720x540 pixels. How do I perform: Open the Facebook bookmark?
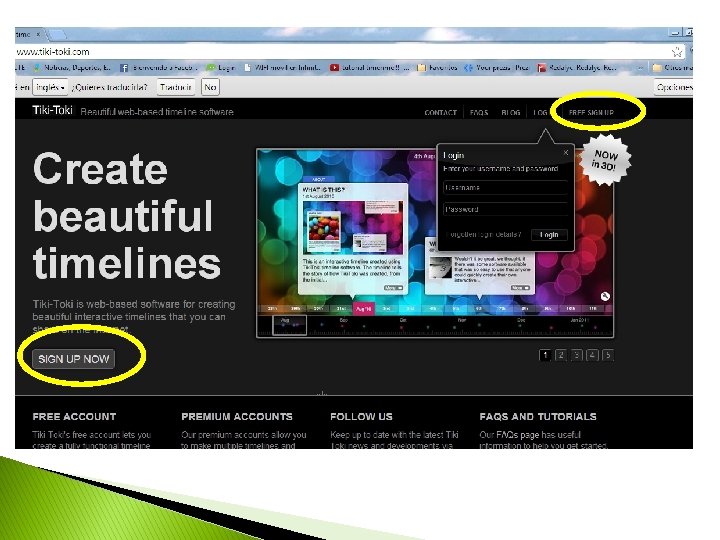point(158,68)
